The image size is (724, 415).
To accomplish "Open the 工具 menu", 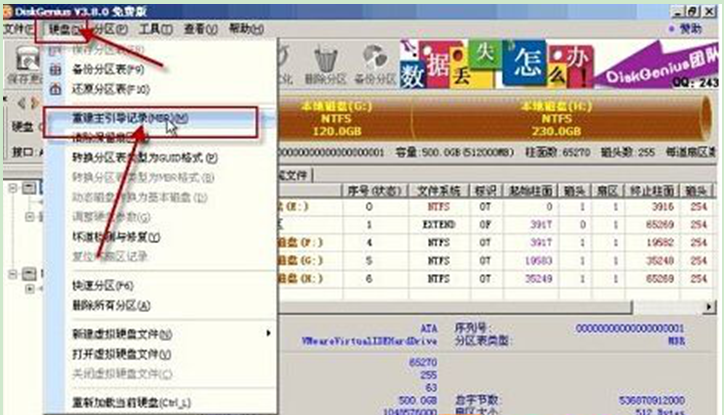I will coord(156,29).
